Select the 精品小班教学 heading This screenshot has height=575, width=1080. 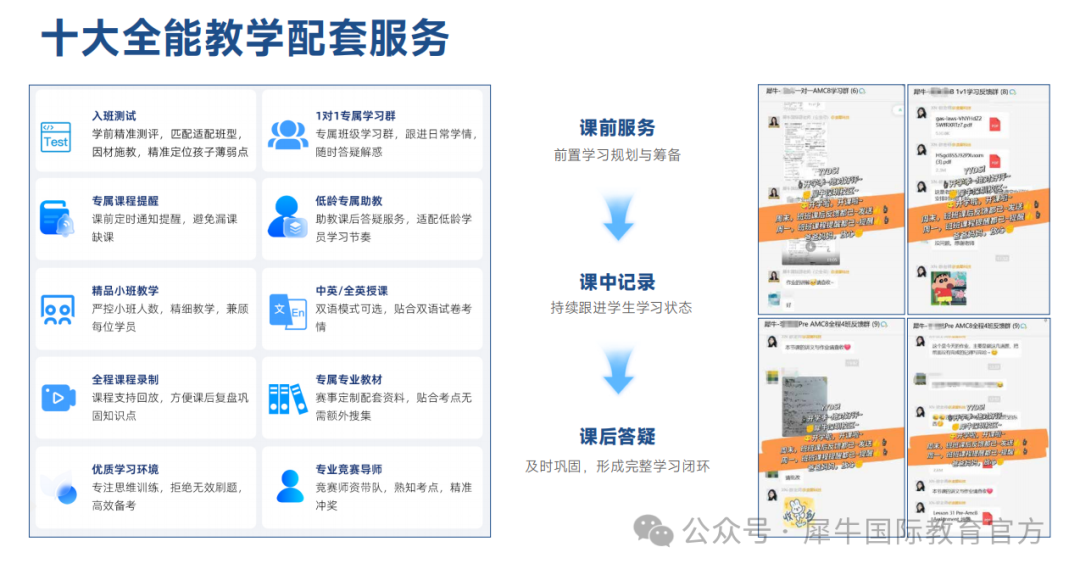pos(125,291)
